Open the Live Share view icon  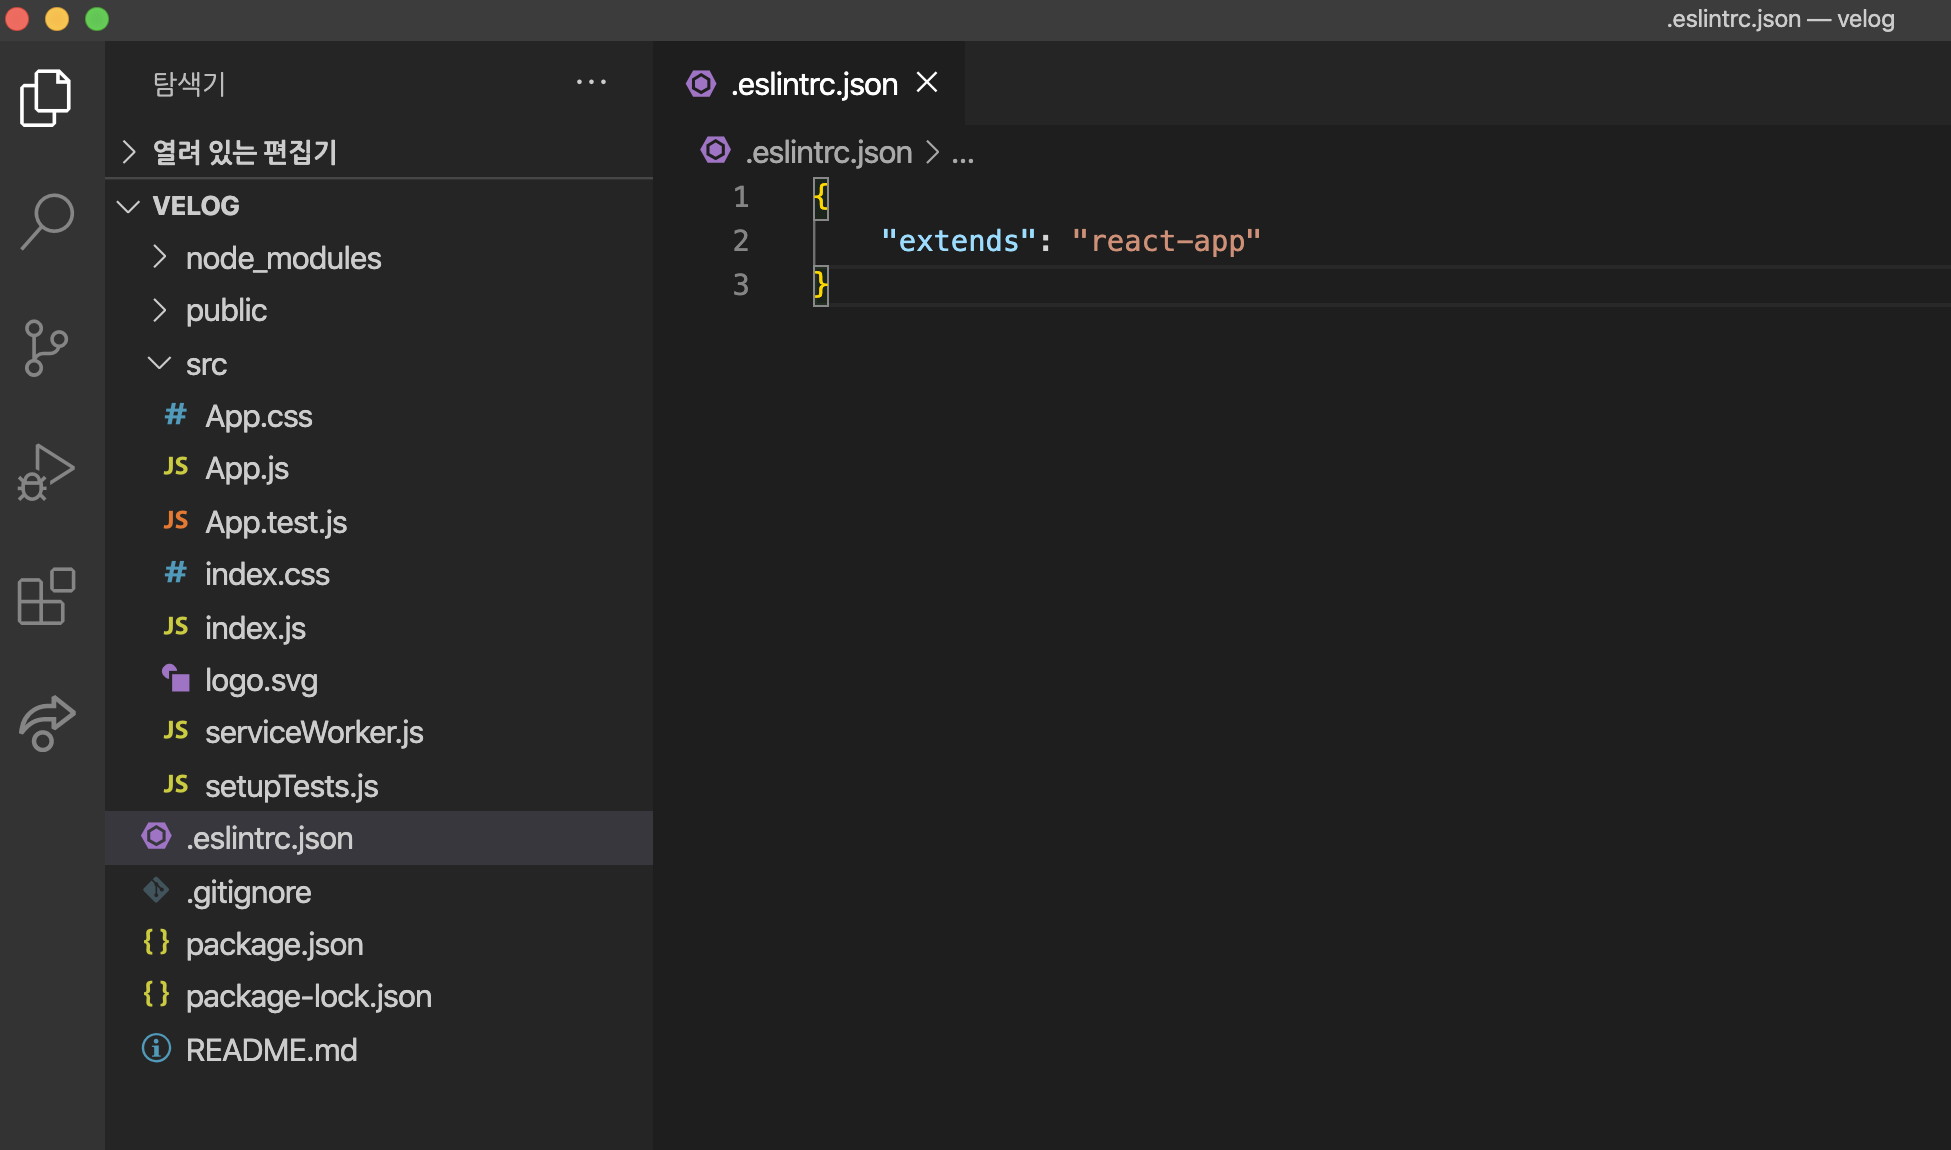point(46,723)
